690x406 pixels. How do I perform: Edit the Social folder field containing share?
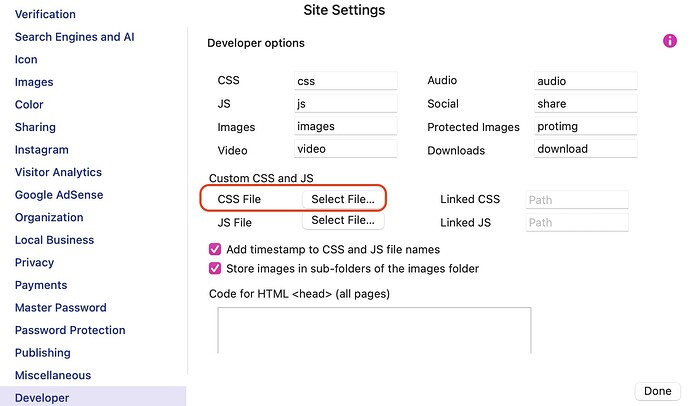coord(586,103)
